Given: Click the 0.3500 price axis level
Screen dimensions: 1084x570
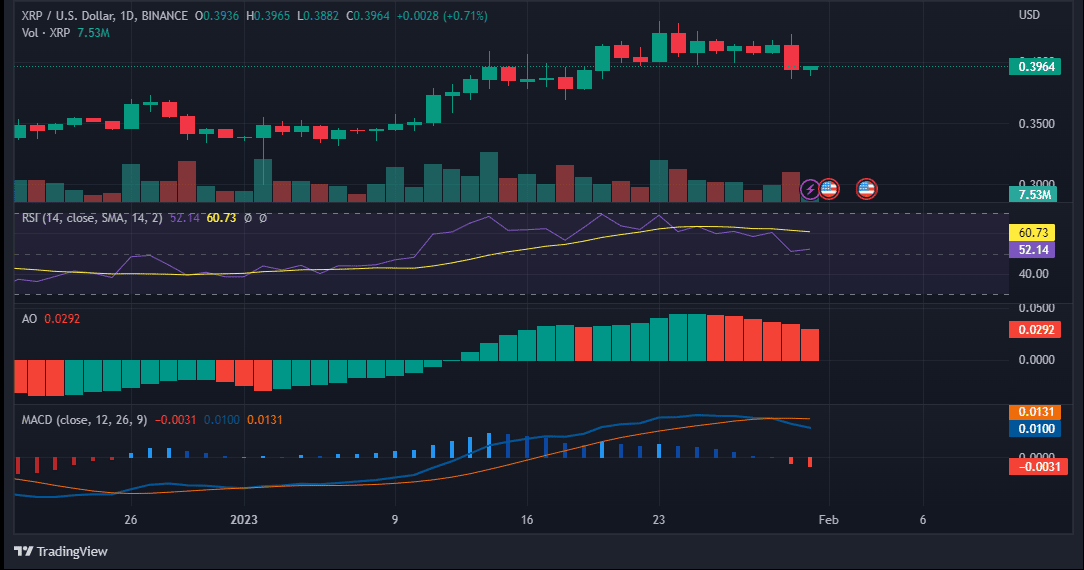Looking at the screenshot, I should click(1036, 124).
